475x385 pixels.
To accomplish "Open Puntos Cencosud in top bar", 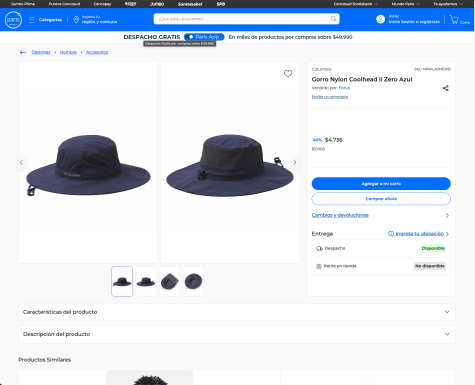I will (x=64, y=4).
